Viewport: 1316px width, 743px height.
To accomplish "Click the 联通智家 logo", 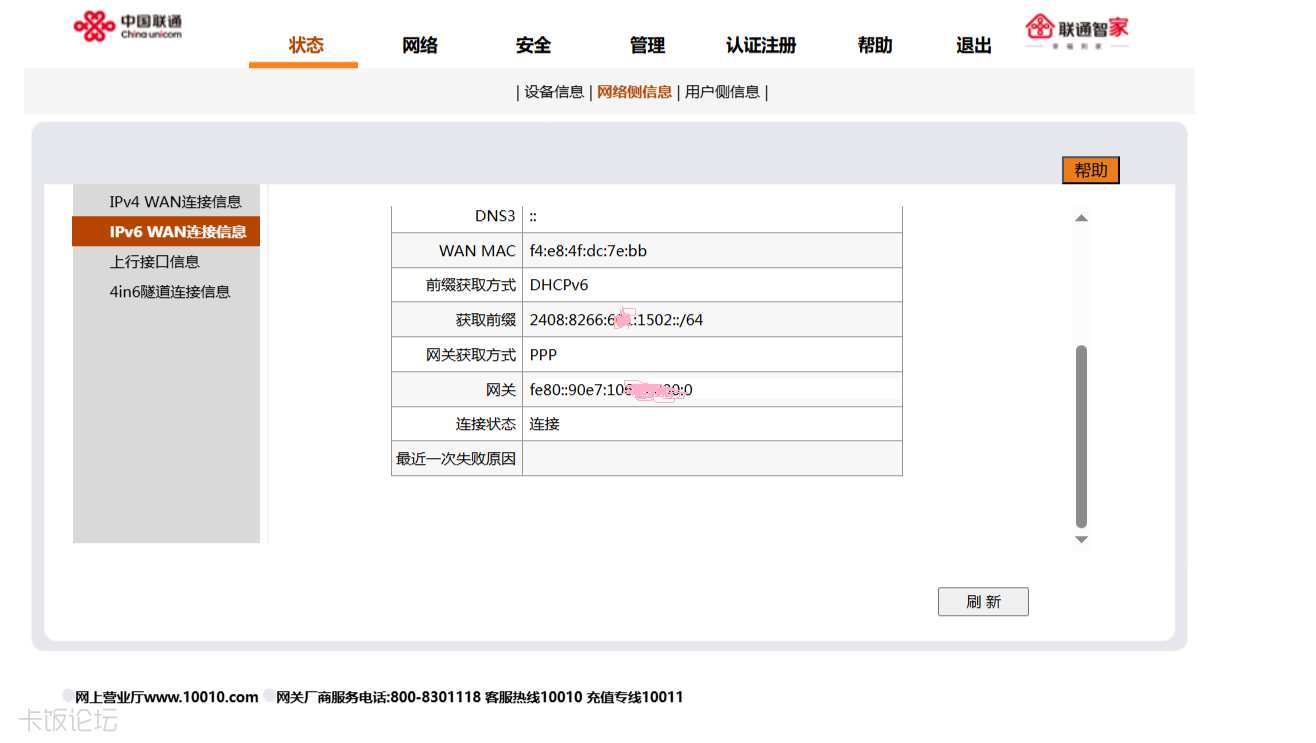I will coord(1077,31).
